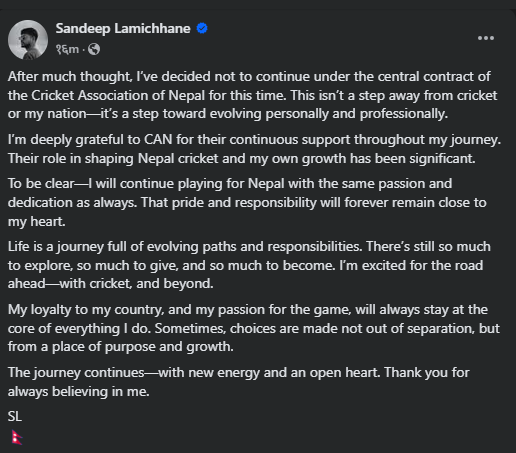Click the line ending 'my heart.'
The image size is (516, 453).
coord(37,221)
